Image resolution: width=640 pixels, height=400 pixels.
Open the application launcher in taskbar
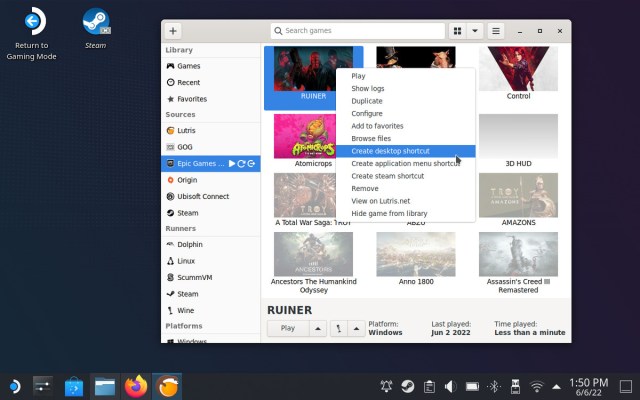pyautogui.click(x=14, y=386)
